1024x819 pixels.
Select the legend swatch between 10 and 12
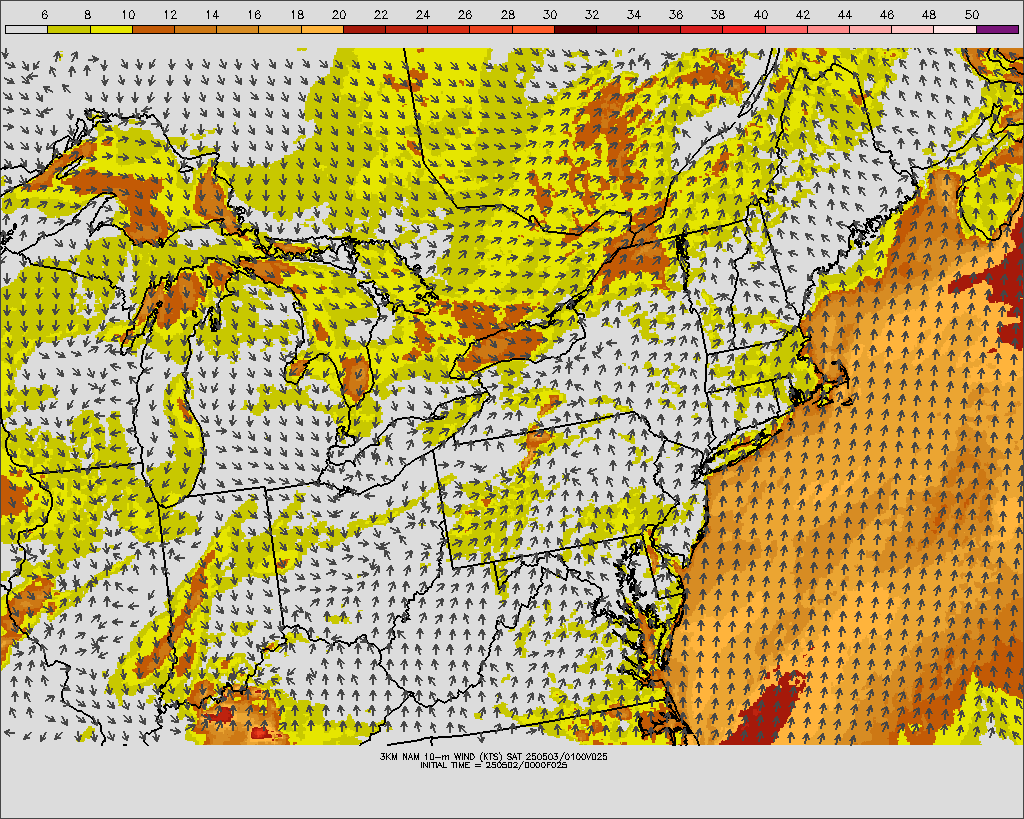[x=153, y=29]
